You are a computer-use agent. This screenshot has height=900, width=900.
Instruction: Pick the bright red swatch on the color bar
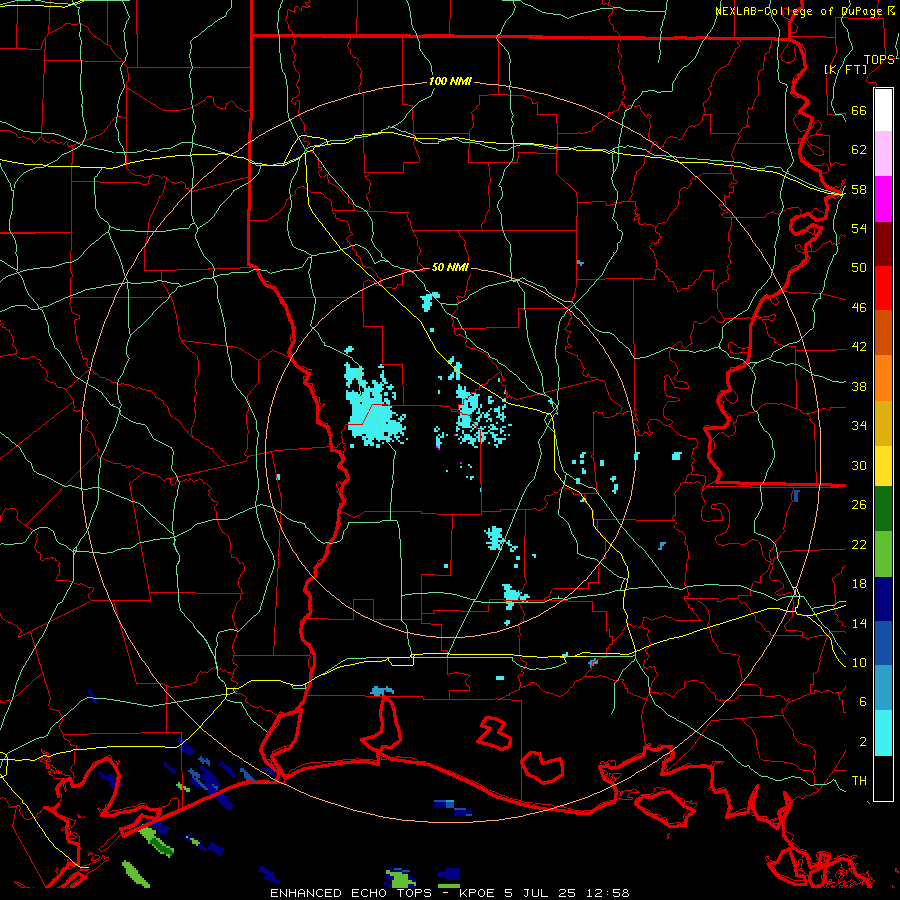[883, 288]
